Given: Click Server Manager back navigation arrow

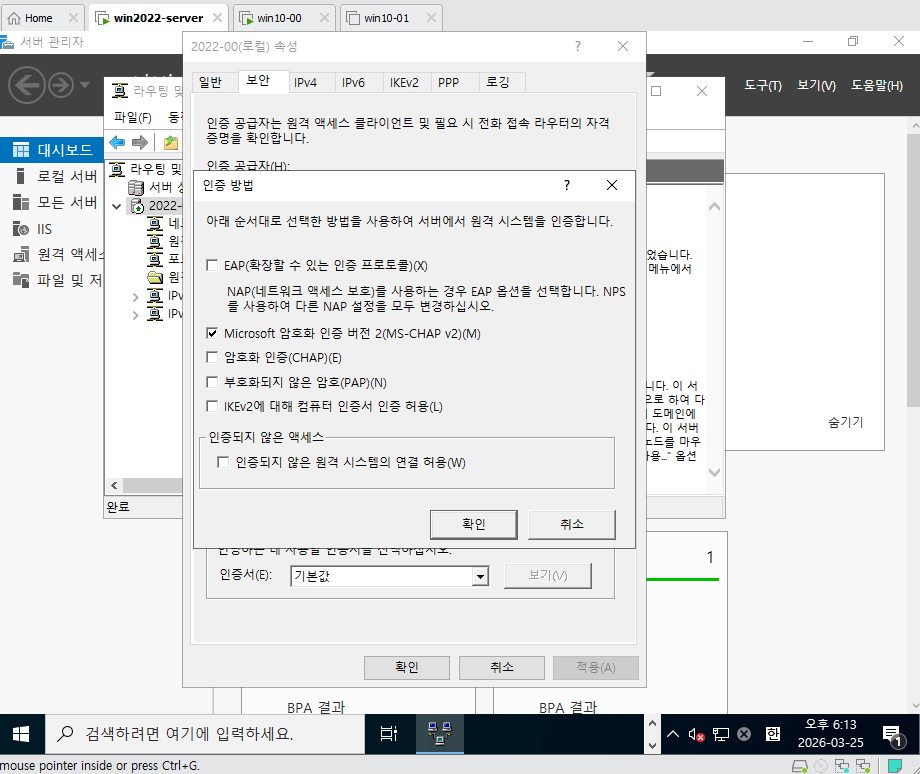Looking at the screenshot, I should (x=26, y=85).
